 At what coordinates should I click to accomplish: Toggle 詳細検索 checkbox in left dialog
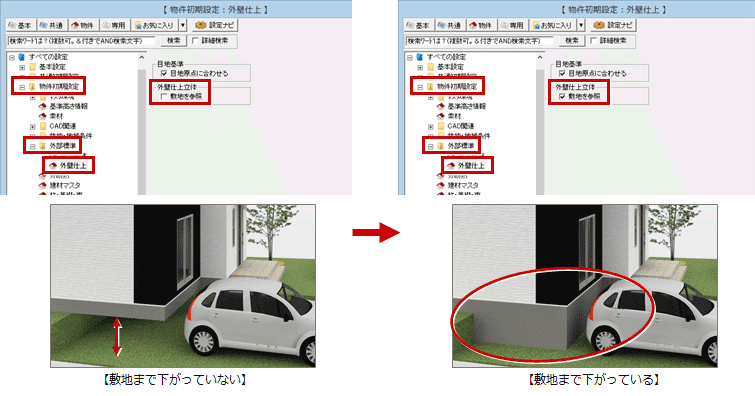[x=195, y=41]
